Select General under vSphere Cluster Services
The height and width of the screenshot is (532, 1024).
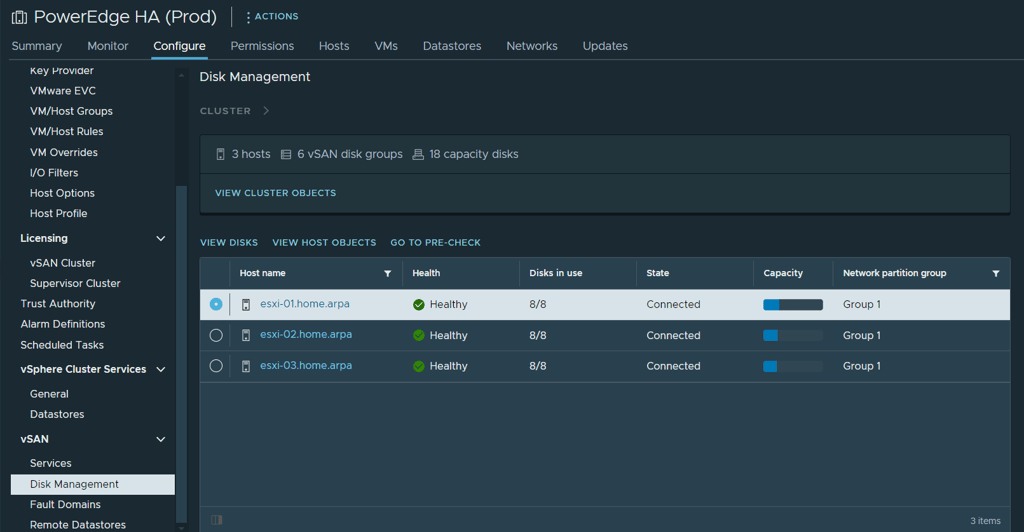click(x=49, y=394)
